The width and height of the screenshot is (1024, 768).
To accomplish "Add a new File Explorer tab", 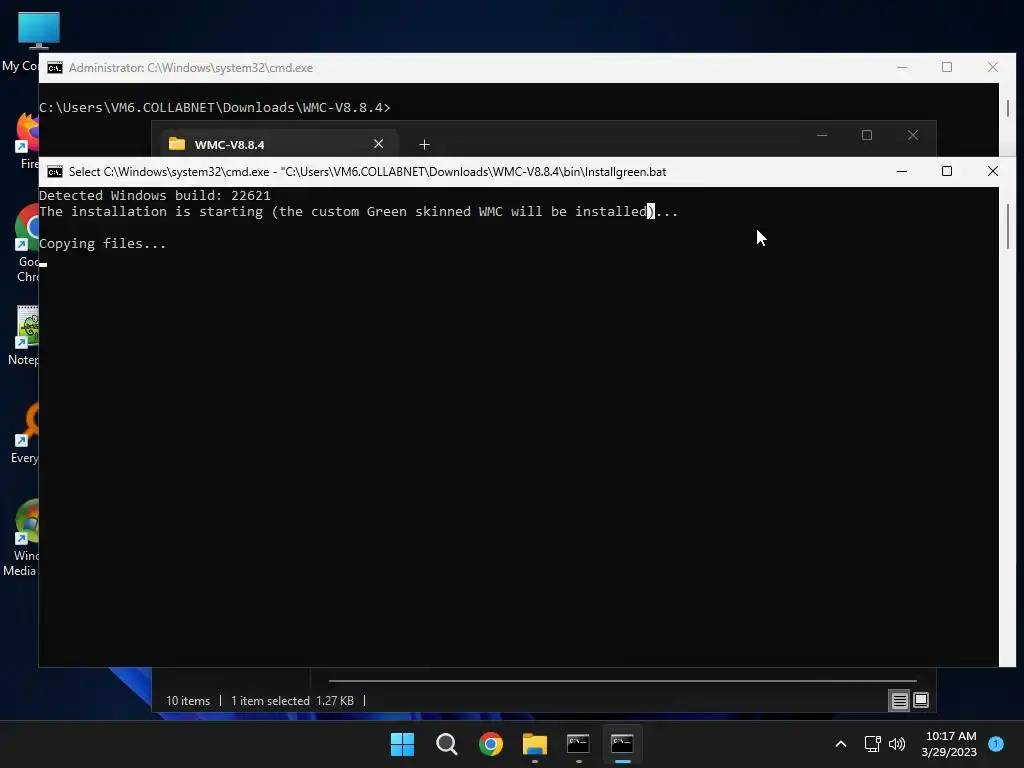I will [x=424, y=144].
